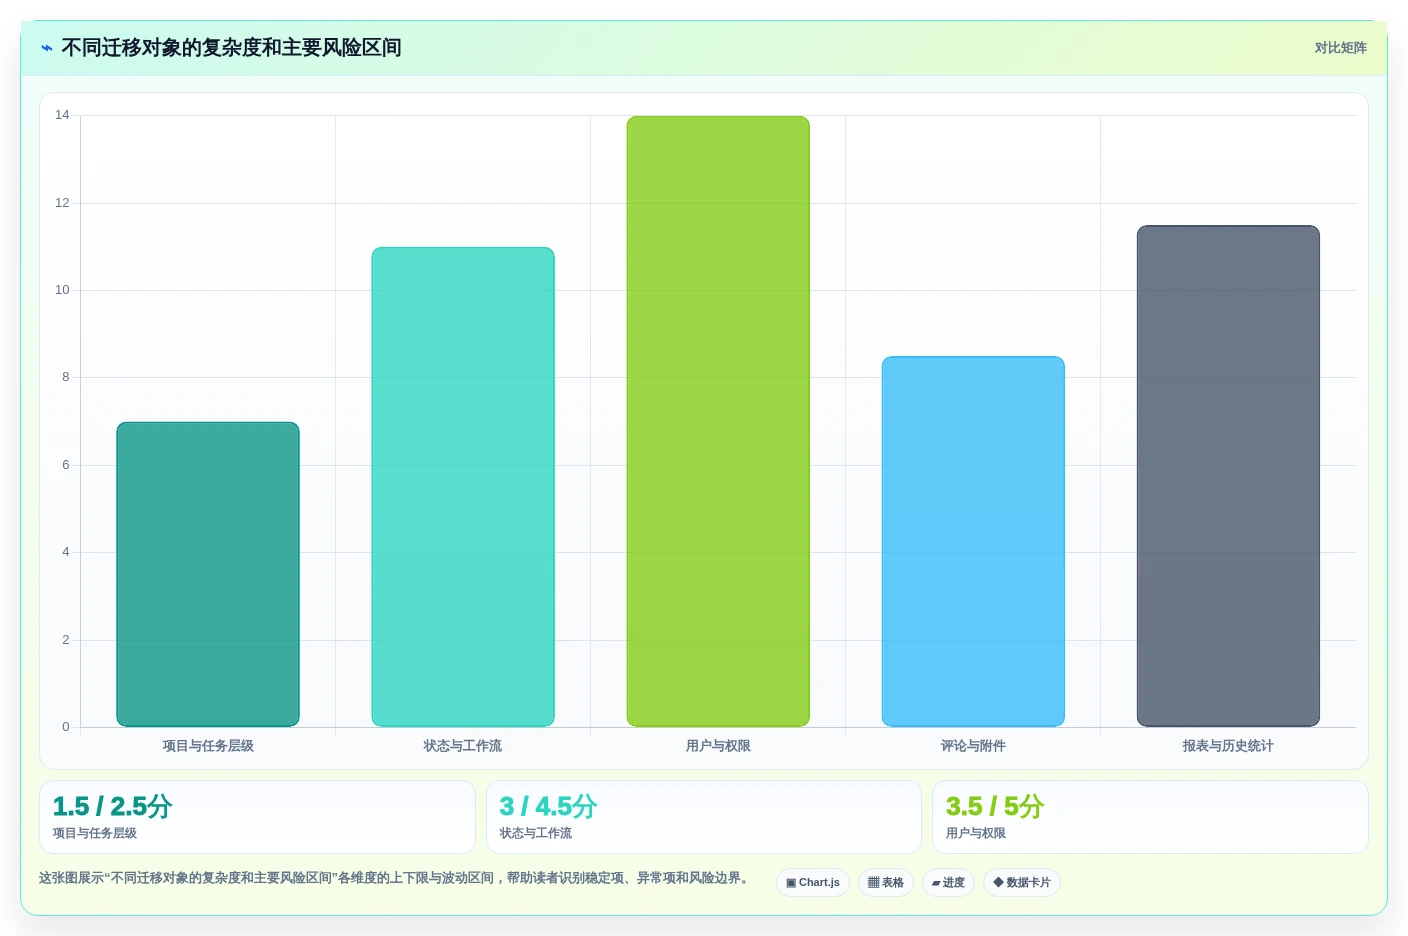Viewport: 1408px width, 936px height.
Task: Select the 状态与工作流 turquoise bar
Action: [463, 487]
